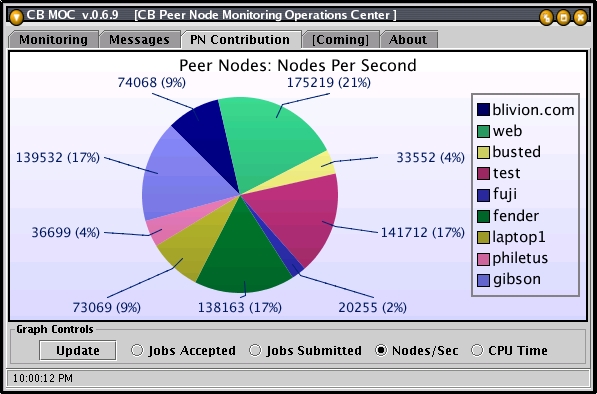The image size is (597, 394).
Task: Click the chart title Peer Nodes: Nodes Per Second
Action: pos(298,65)
